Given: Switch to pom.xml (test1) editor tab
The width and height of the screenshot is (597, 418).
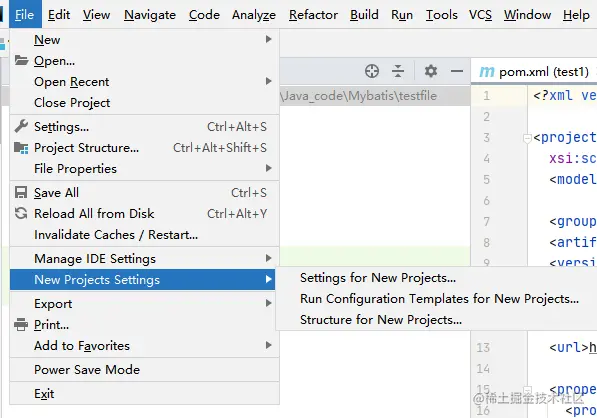Looking at the screenshot, I should [534, 71].
